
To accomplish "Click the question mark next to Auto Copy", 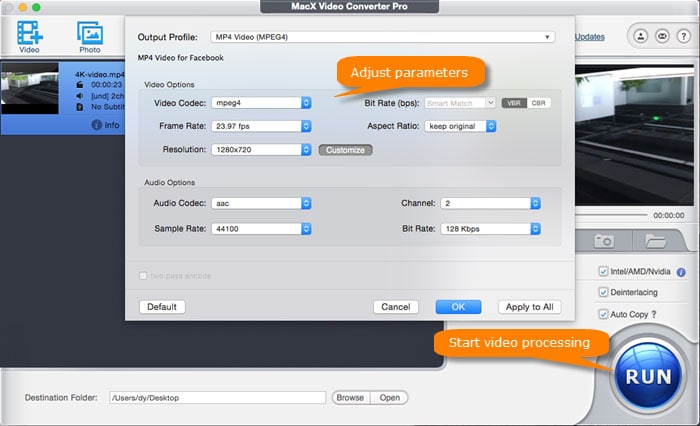I will (x=654, y=314).
